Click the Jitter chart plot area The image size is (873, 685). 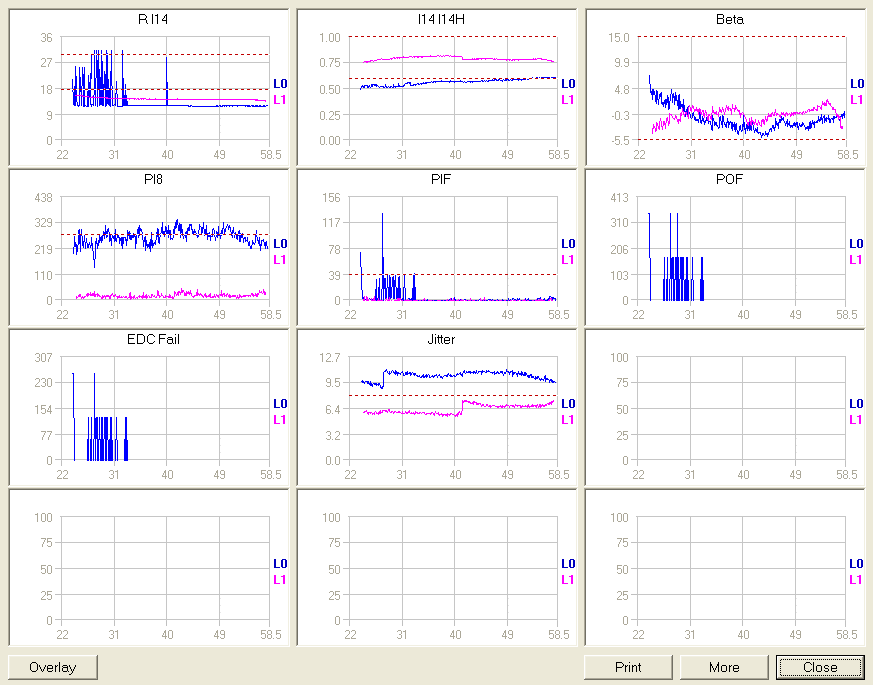tap(453, 409)
